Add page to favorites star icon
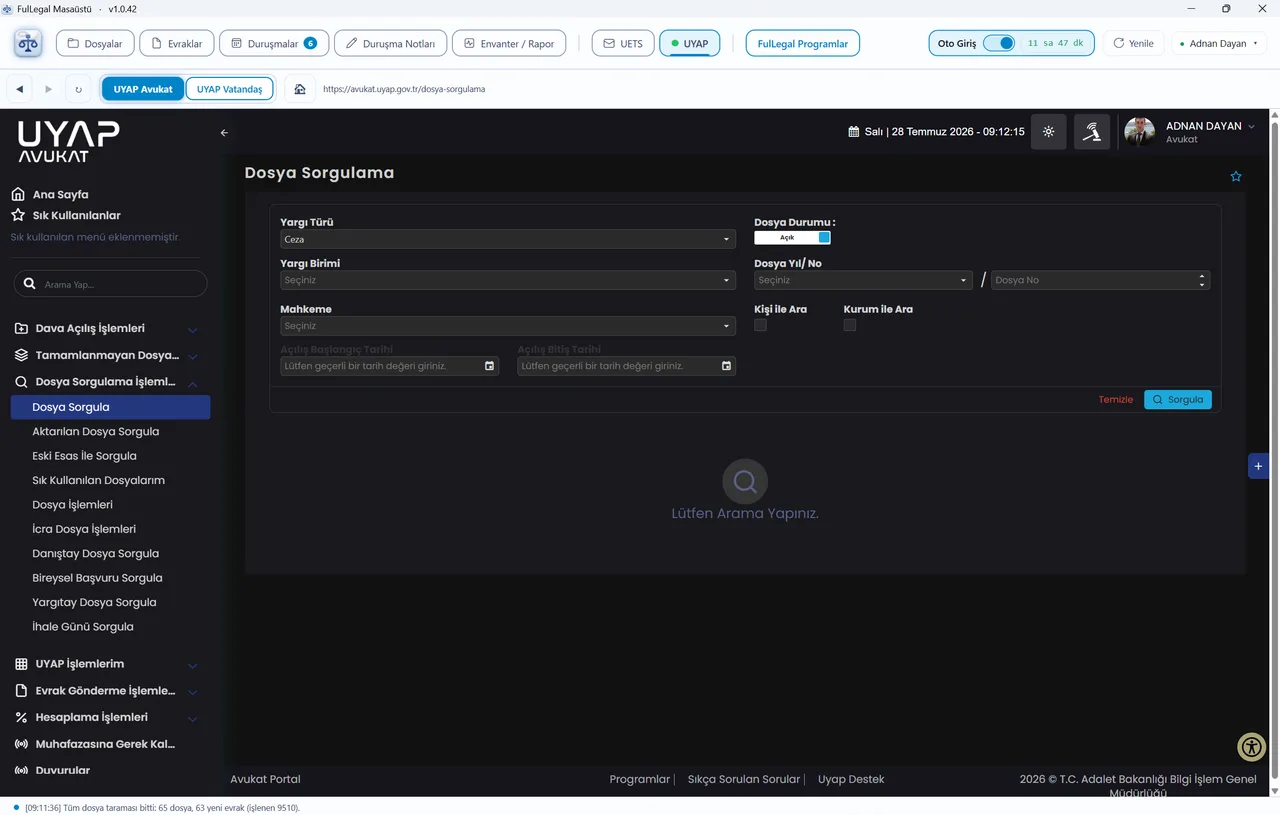The height and width of the screenshot is (815, 1280). click(1236, 176)
